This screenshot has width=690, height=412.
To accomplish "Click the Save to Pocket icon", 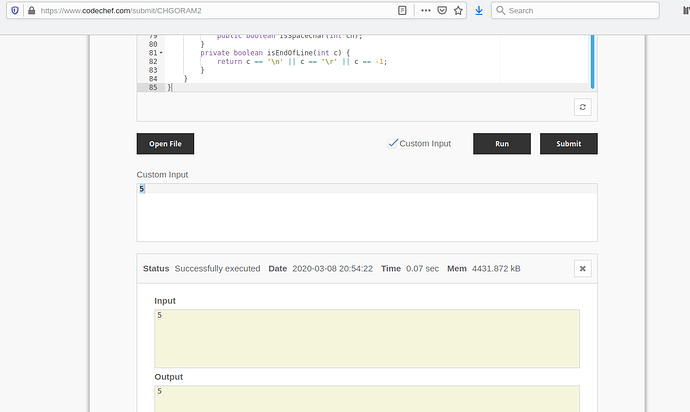I will click(x=442, y=10).
